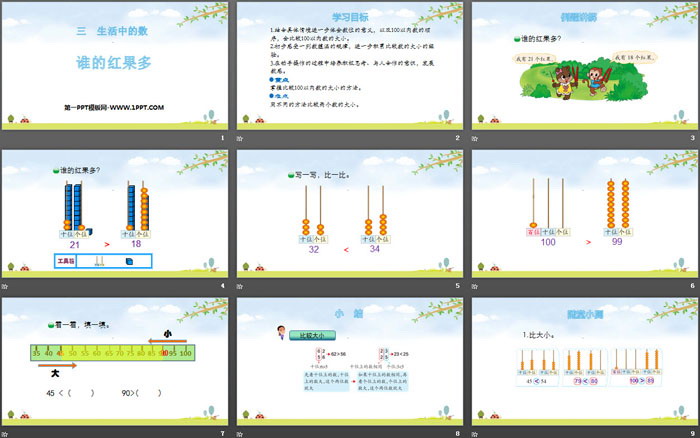
Task: Select slide 2 thumbnail 学习目标
Action: pos(350,66)
